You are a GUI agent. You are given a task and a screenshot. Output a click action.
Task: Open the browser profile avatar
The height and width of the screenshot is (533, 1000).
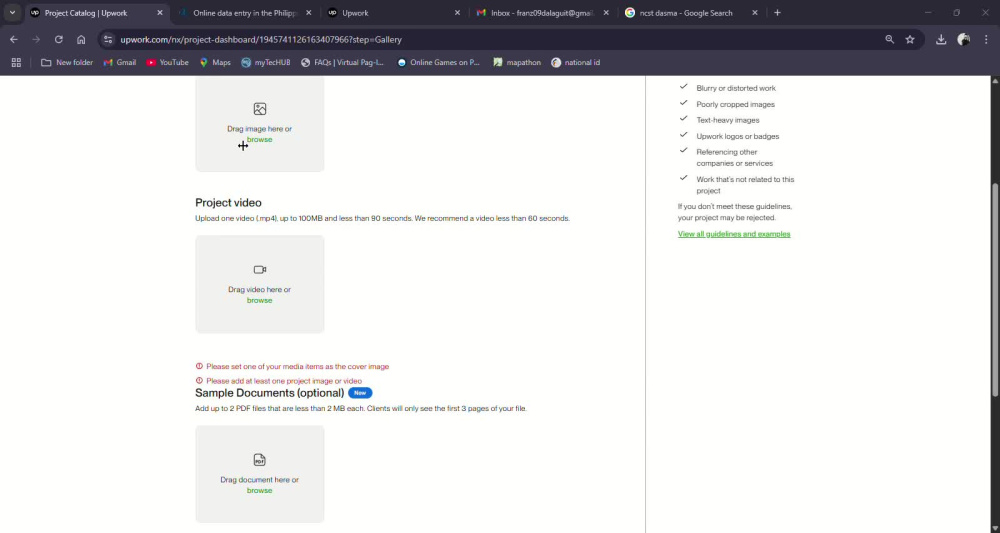pyautogui.click(x=964, y=40)
